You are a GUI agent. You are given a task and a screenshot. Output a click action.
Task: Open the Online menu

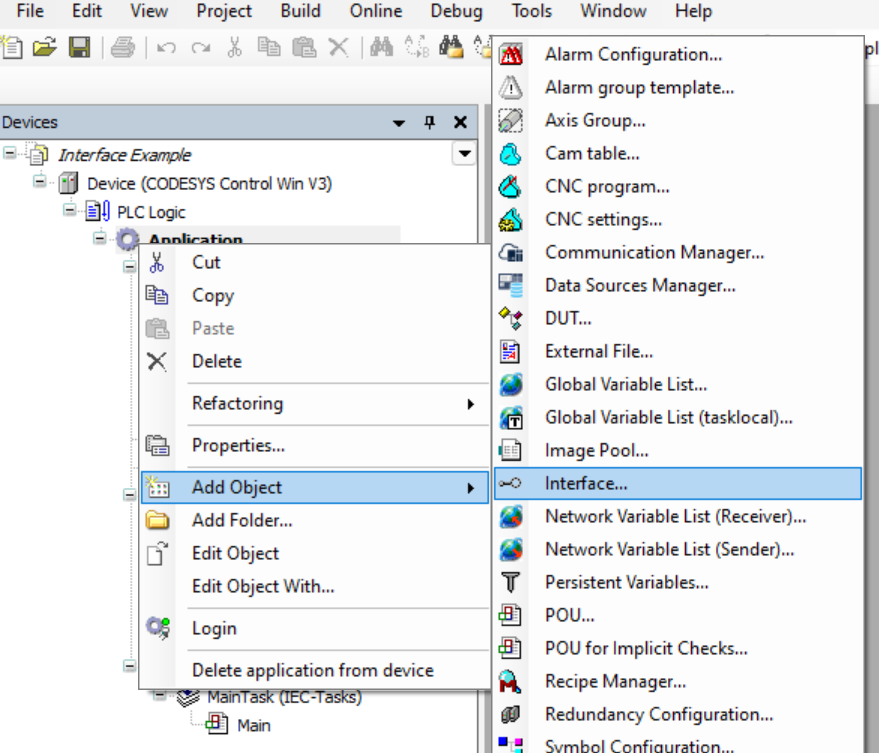376,11
